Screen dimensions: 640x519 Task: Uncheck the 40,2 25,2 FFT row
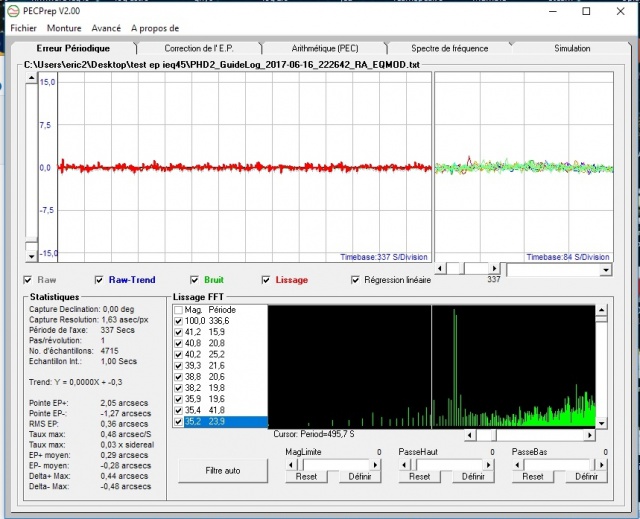(178, 355)
